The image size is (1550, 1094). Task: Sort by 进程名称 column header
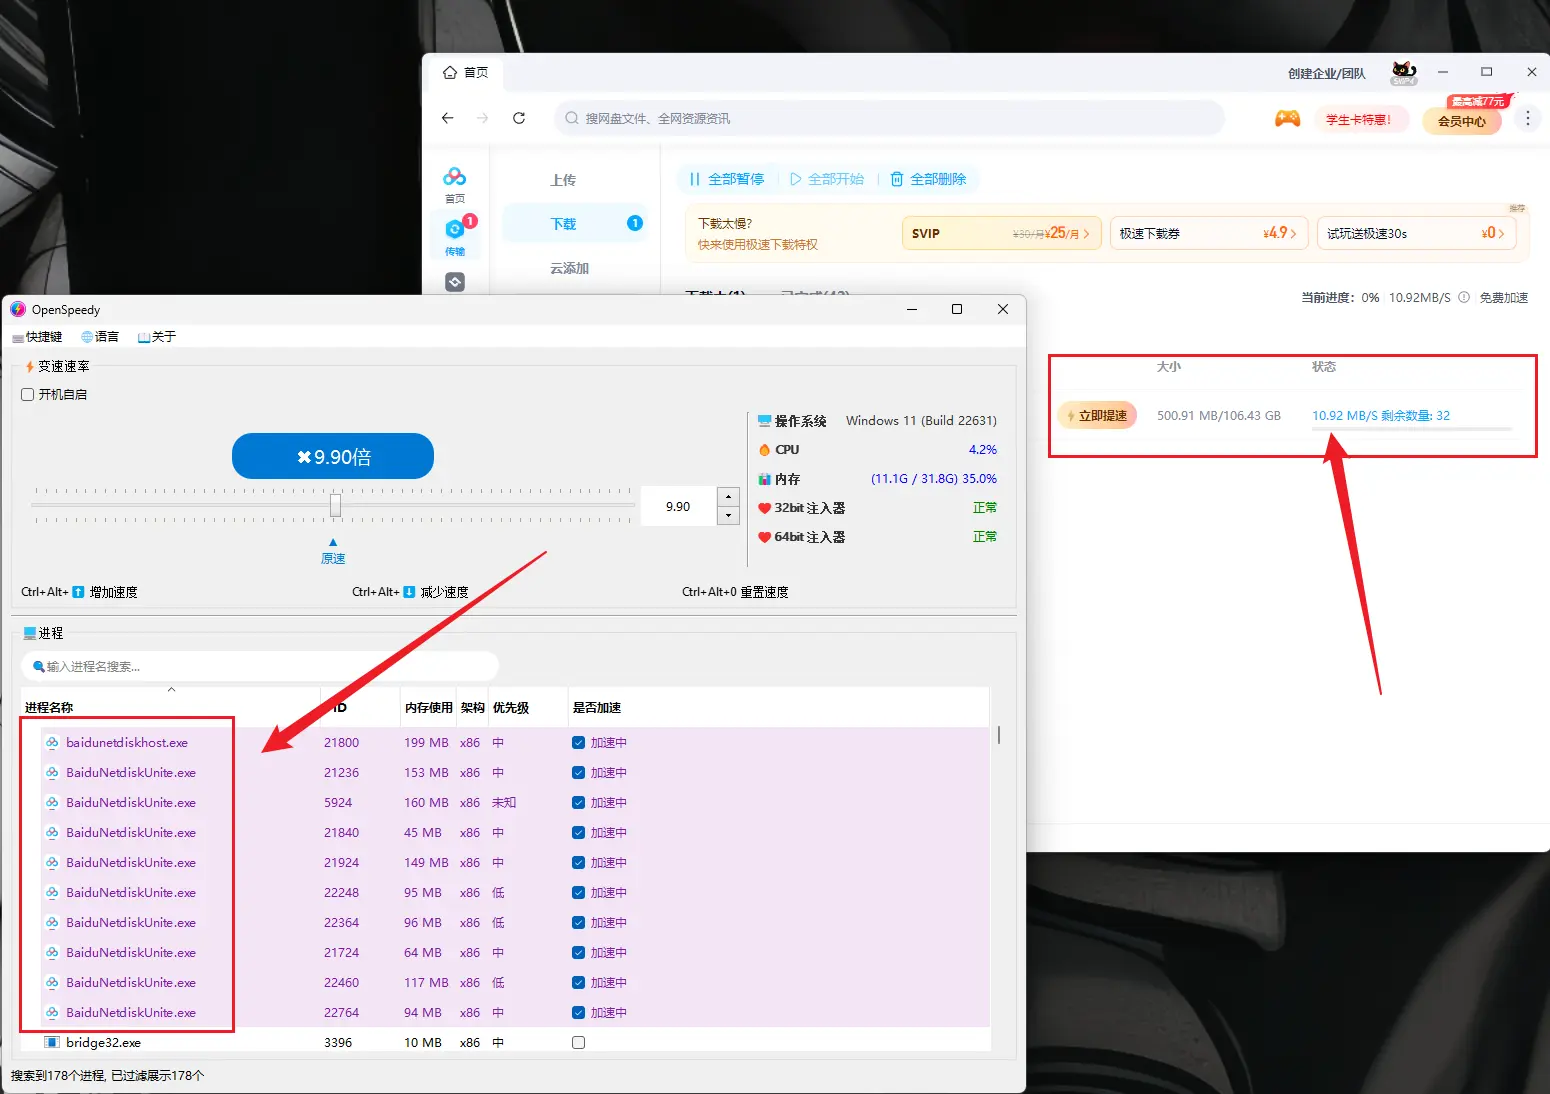pos(170,707)
